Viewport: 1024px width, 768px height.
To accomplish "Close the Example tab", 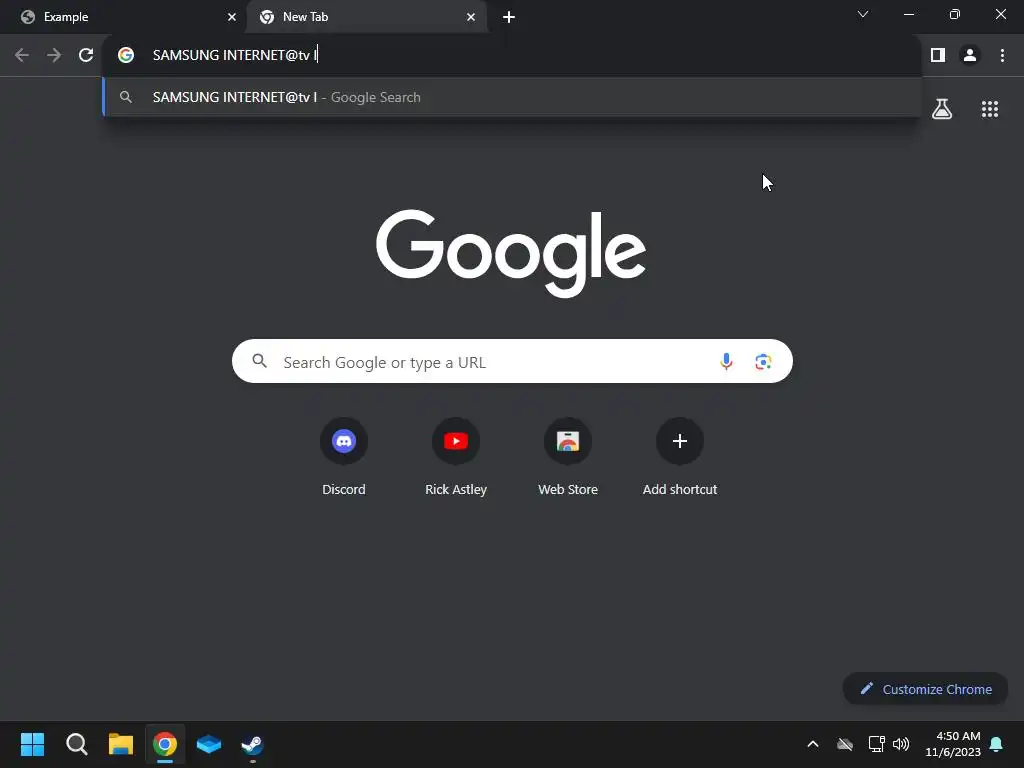I will [x=232, y=17].
